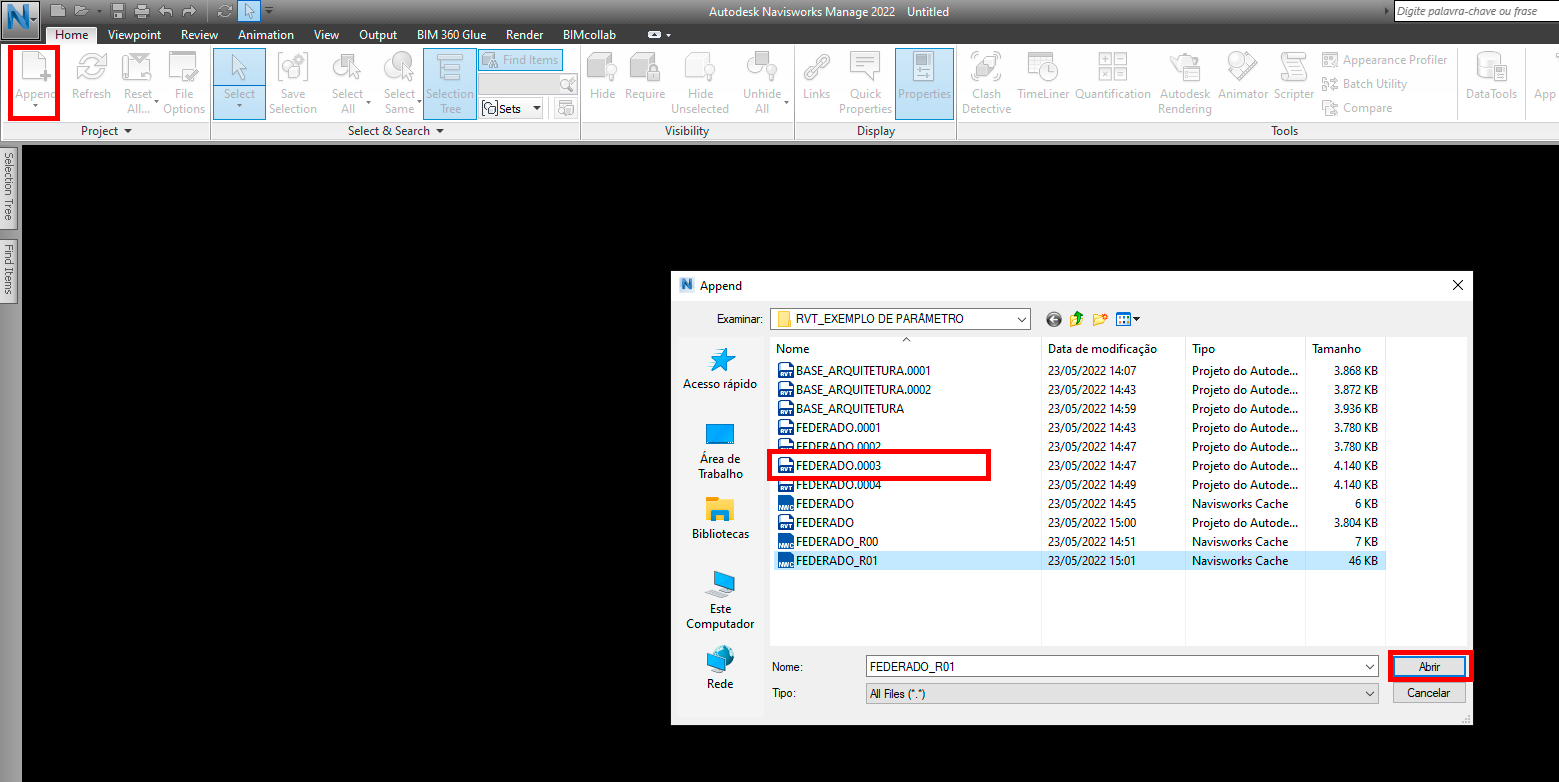
Task: Click the Compare tool
Action: [x=1356, y=108]
